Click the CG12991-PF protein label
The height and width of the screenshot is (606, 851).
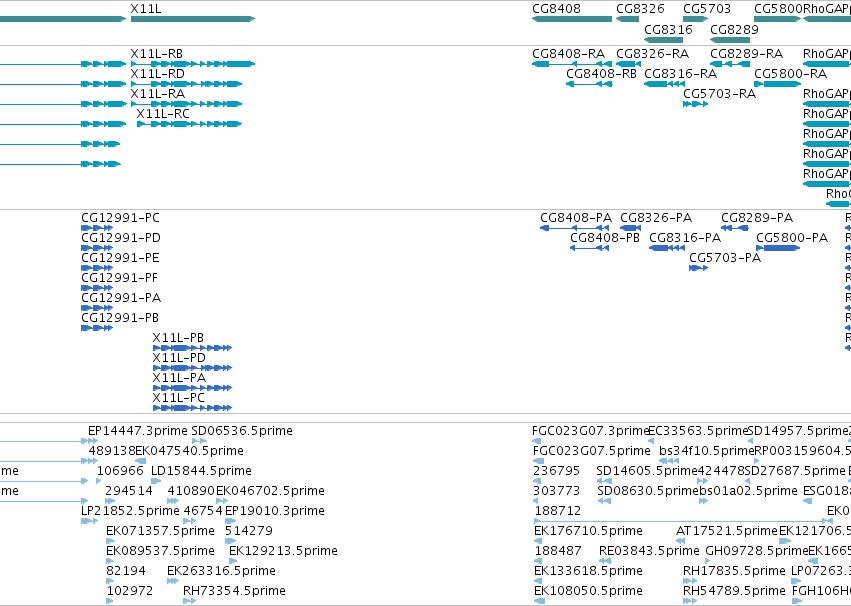[119, 278]
